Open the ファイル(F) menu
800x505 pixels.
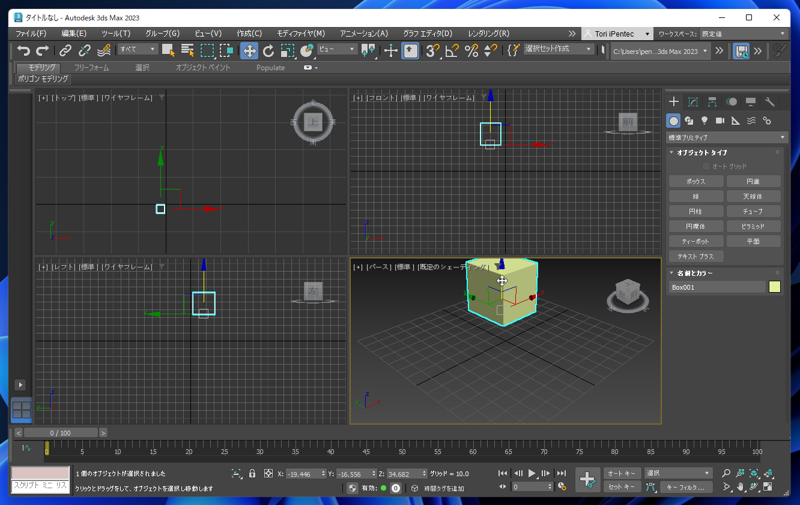pos(31,33)
